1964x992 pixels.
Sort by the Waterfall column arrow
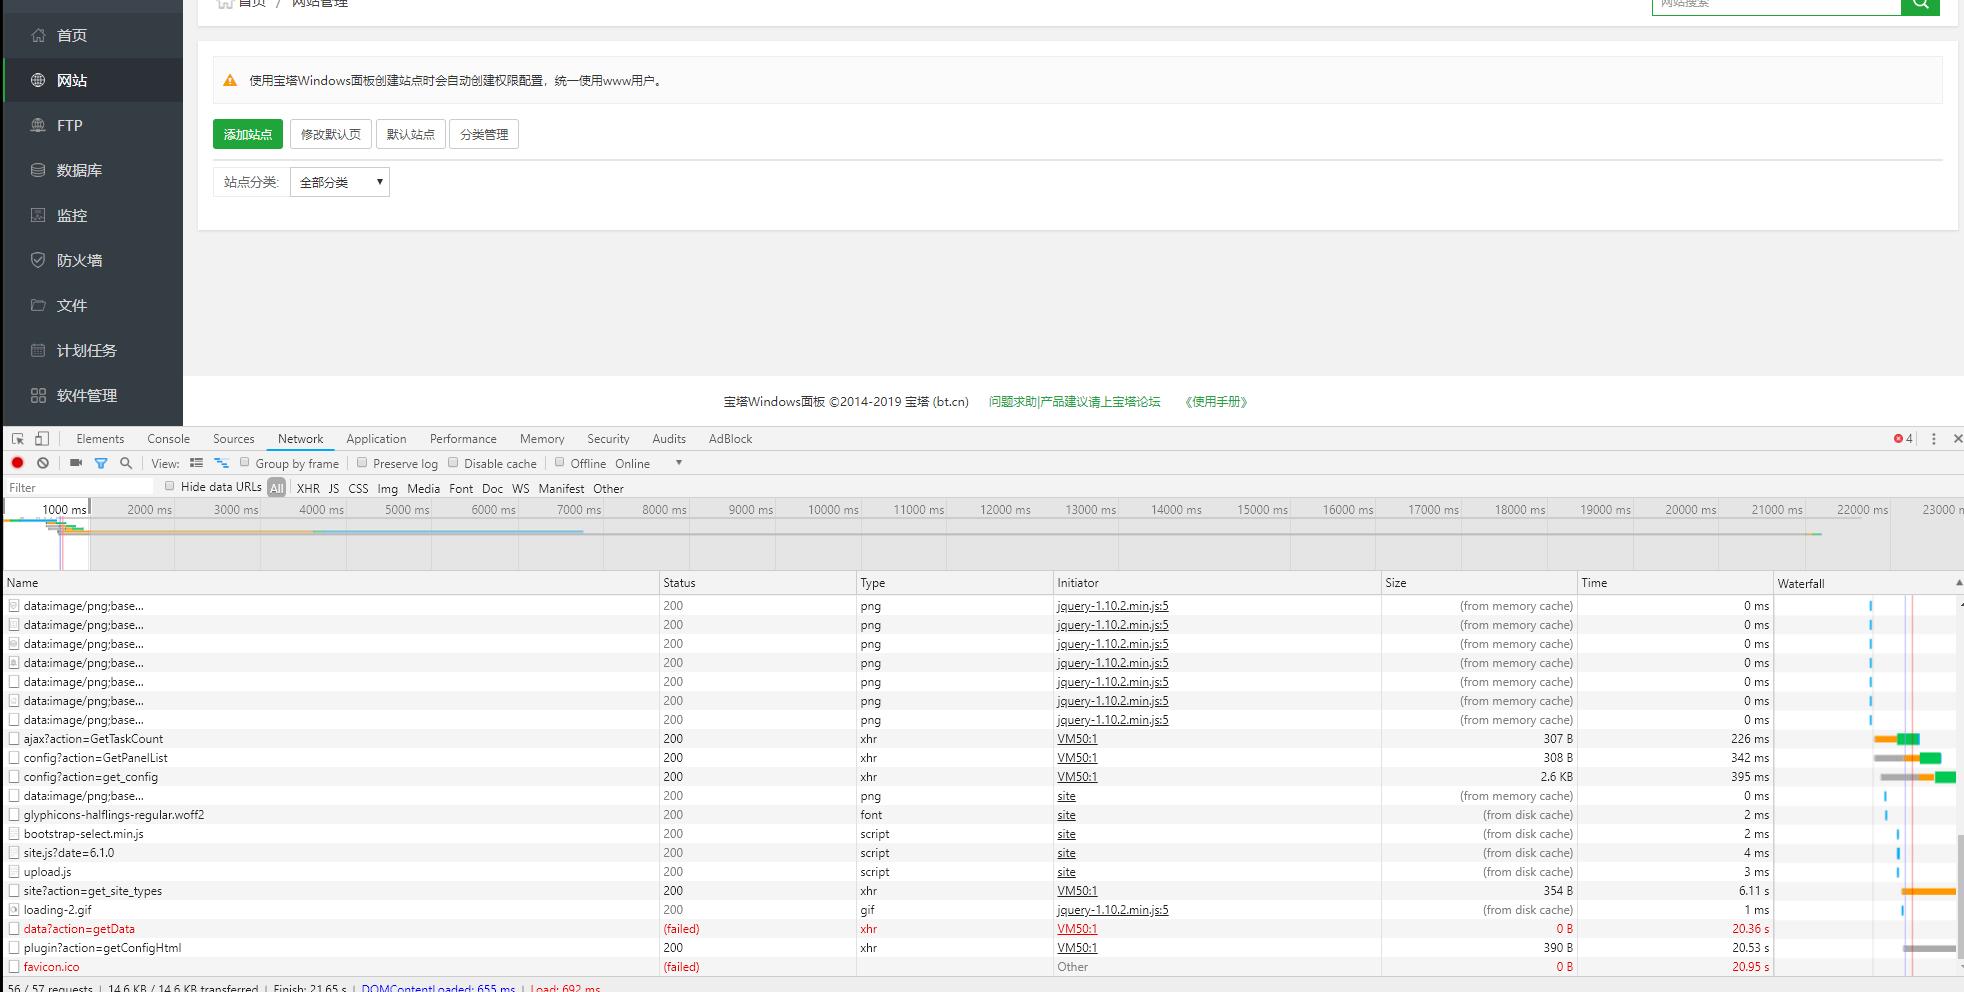point(1958,583)
